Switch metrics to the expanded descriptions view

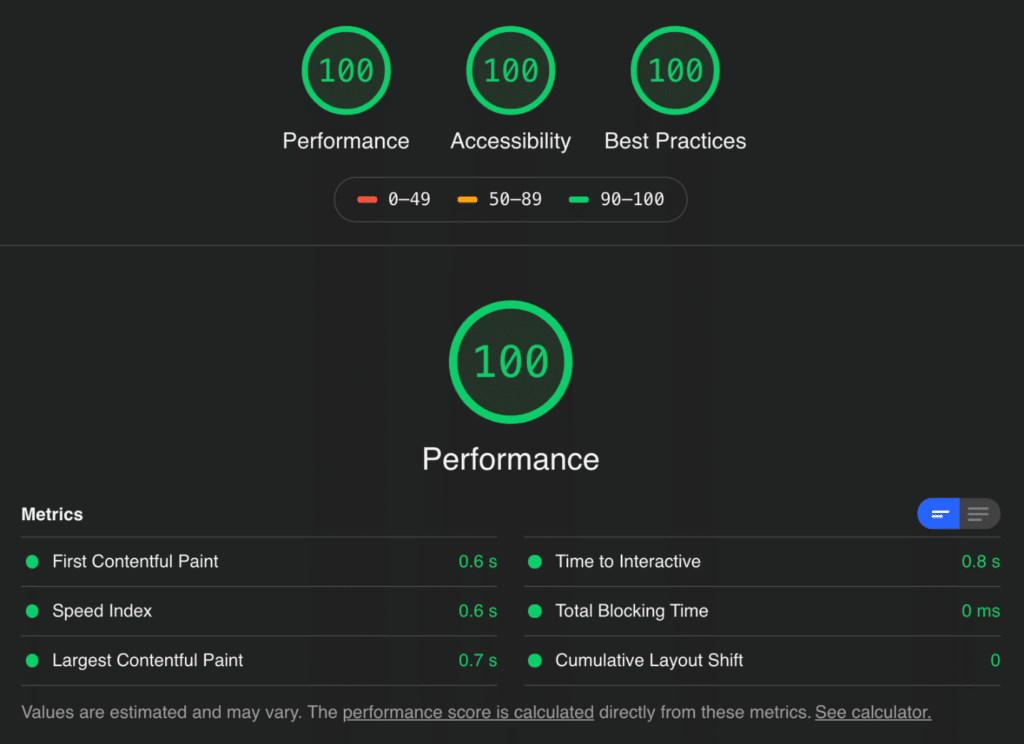click(979, 514)
